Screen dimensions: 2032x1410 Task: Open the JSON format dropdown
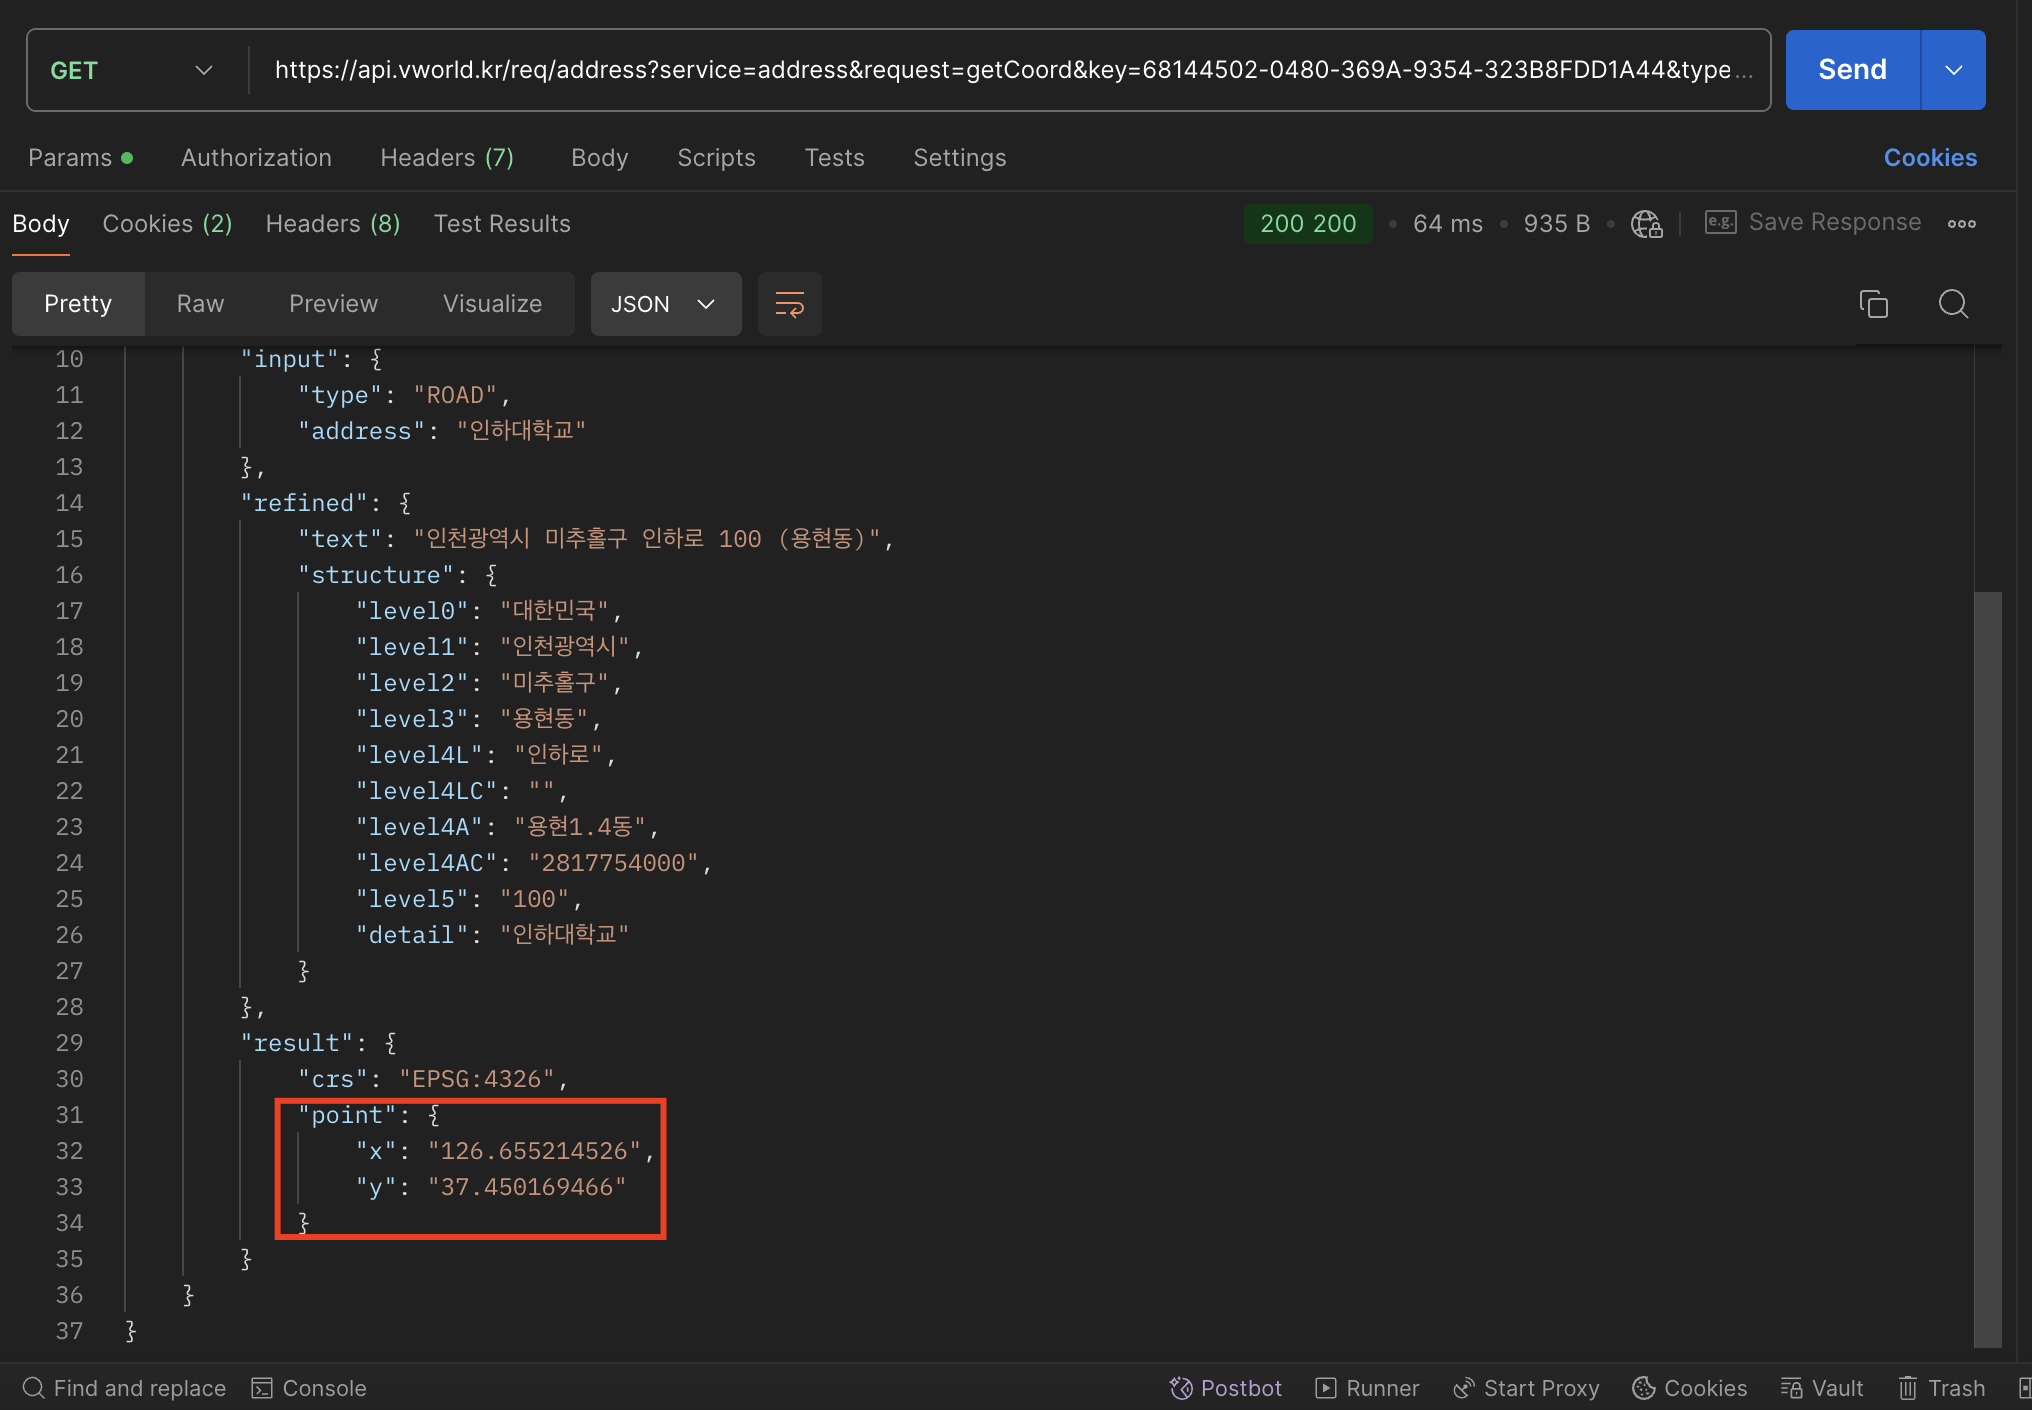click(x=665, y=304)
